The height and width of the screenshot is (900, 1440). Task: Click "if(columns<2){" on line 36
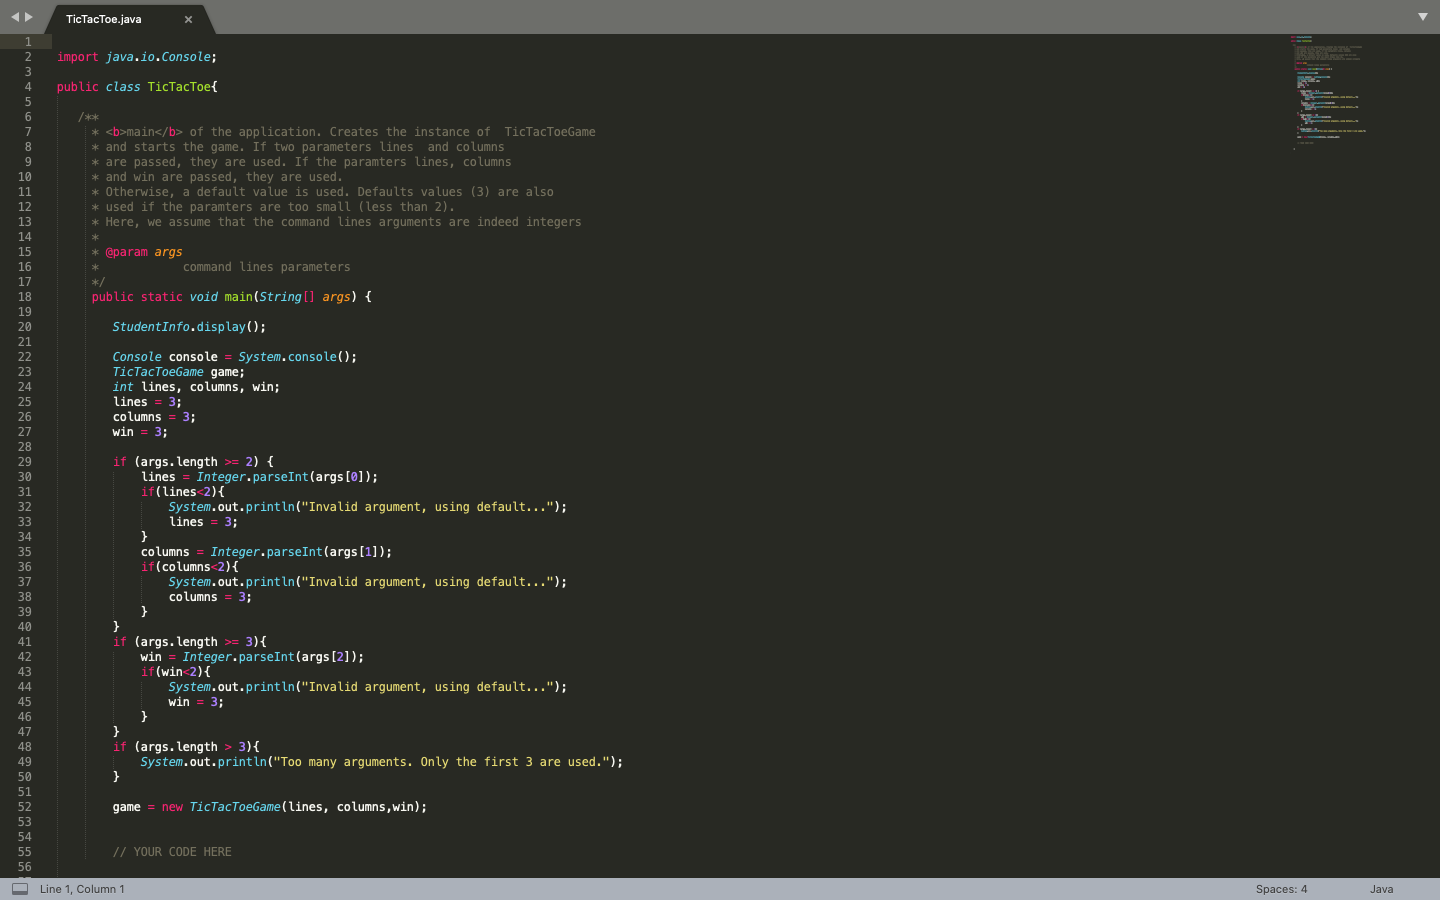190,567
